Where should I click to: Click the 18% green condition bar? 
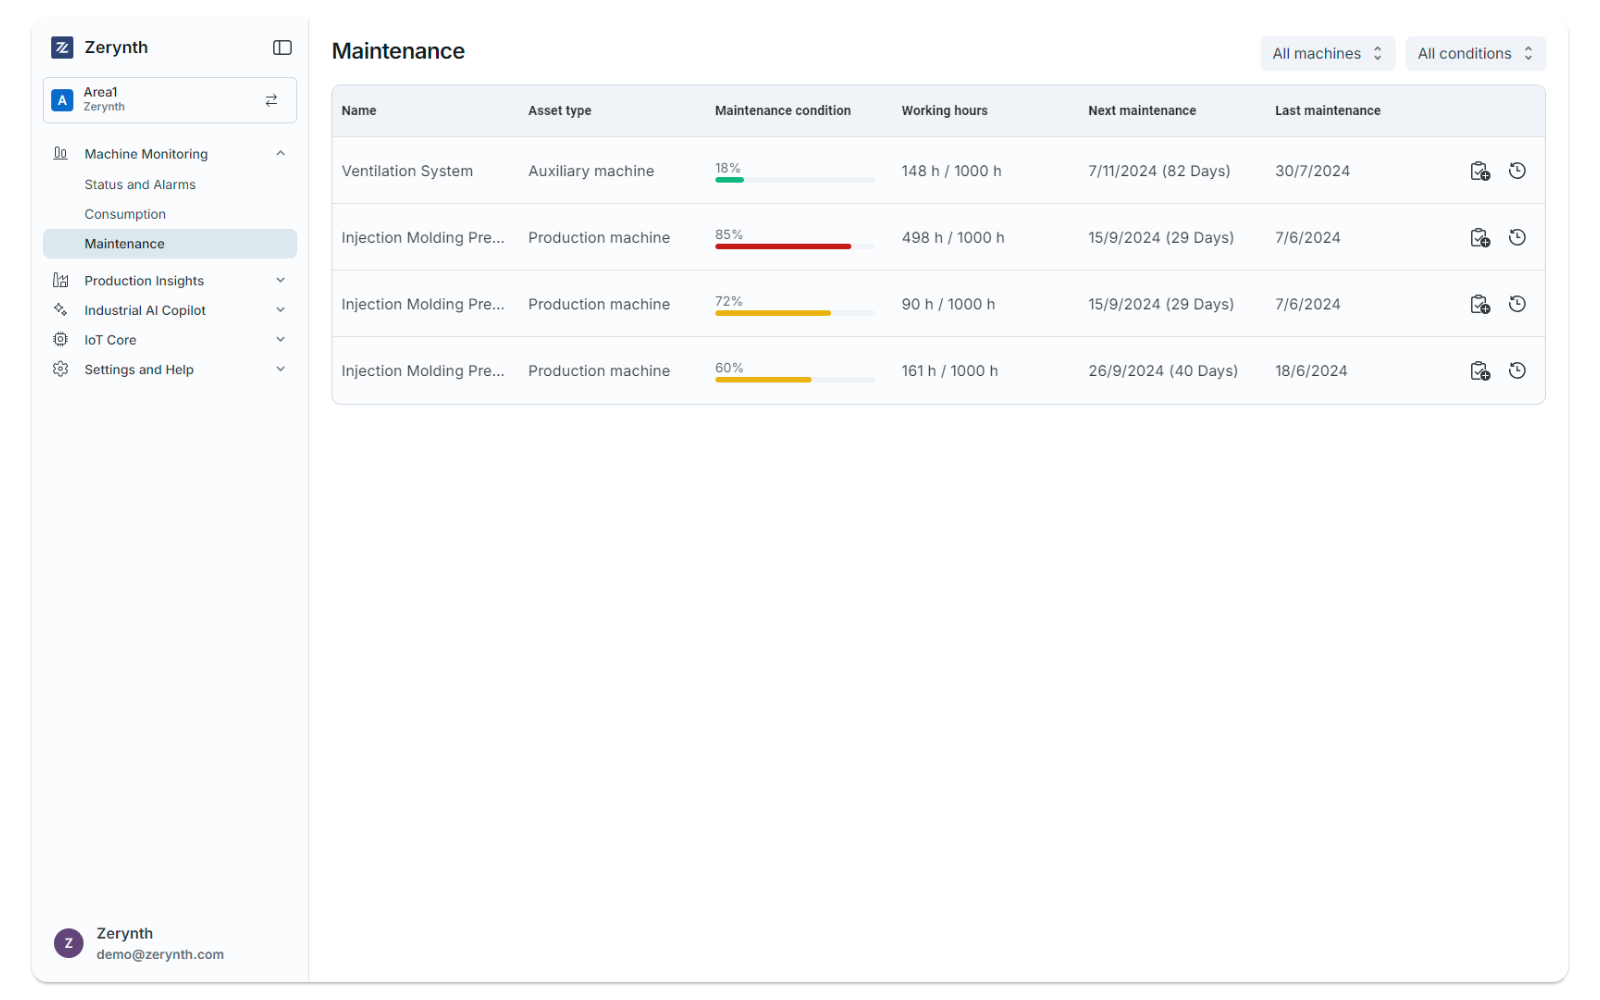pyautogui.click(x=794, y=180)
